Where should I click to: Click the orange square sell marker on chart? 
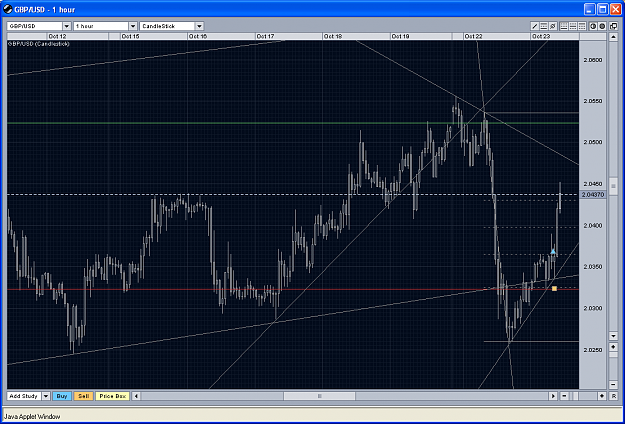554,288
